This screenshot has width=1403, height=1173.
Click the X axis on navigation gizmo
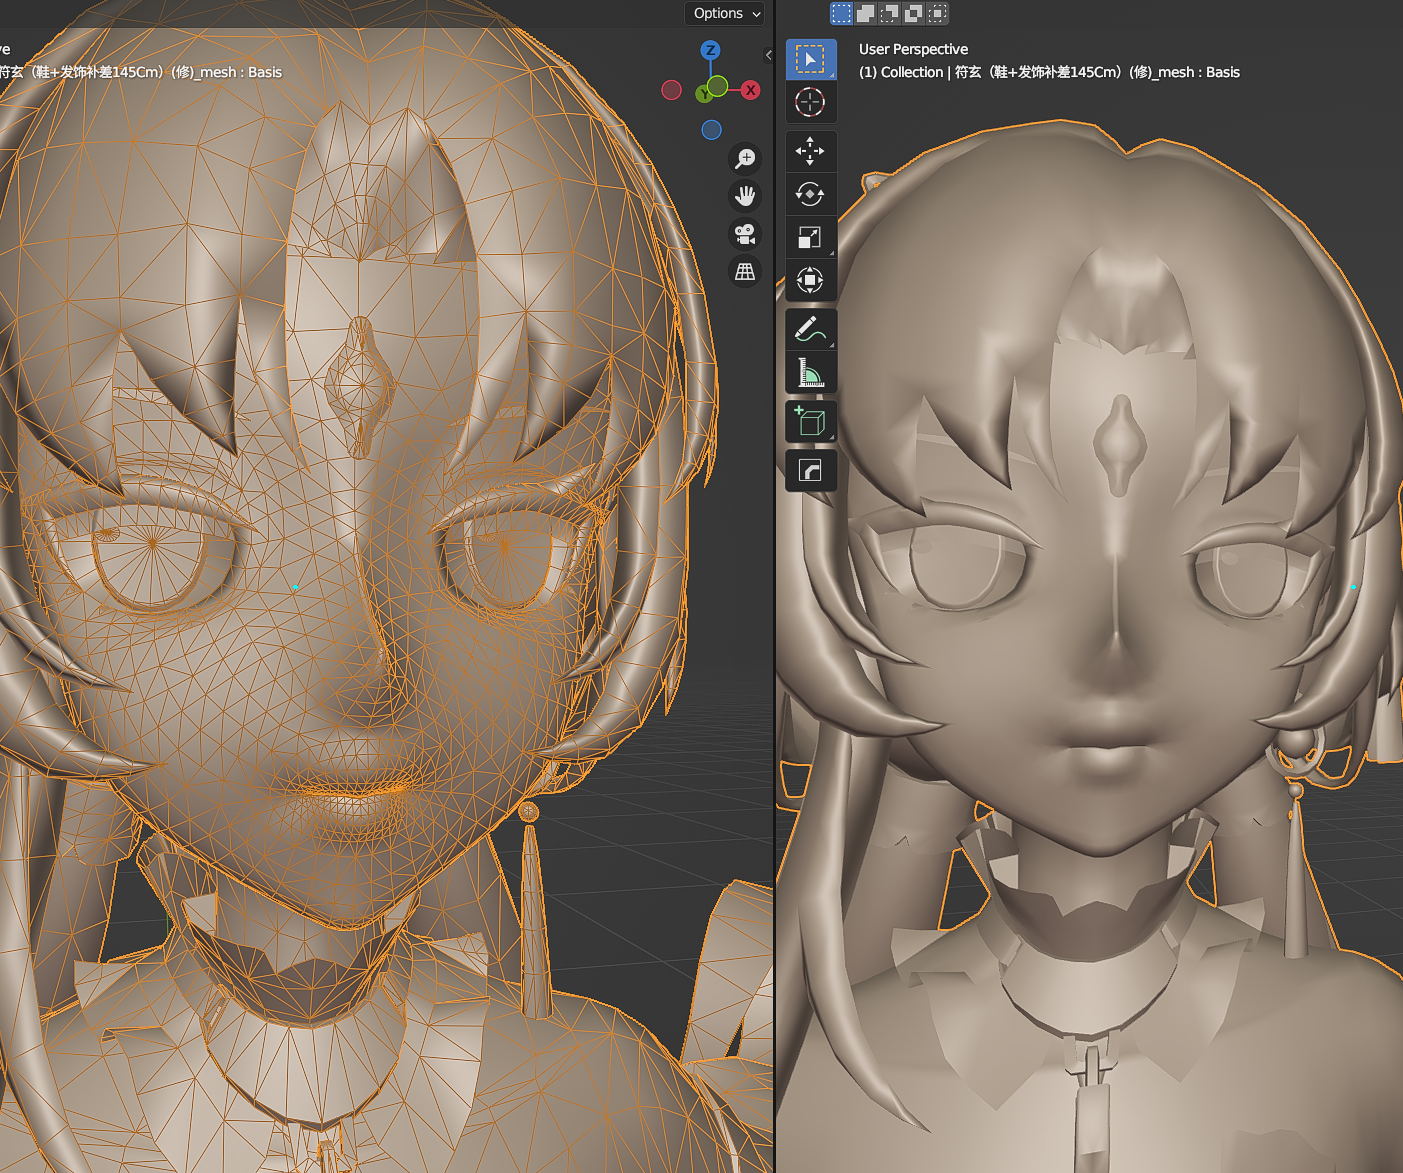click(750, 90)
